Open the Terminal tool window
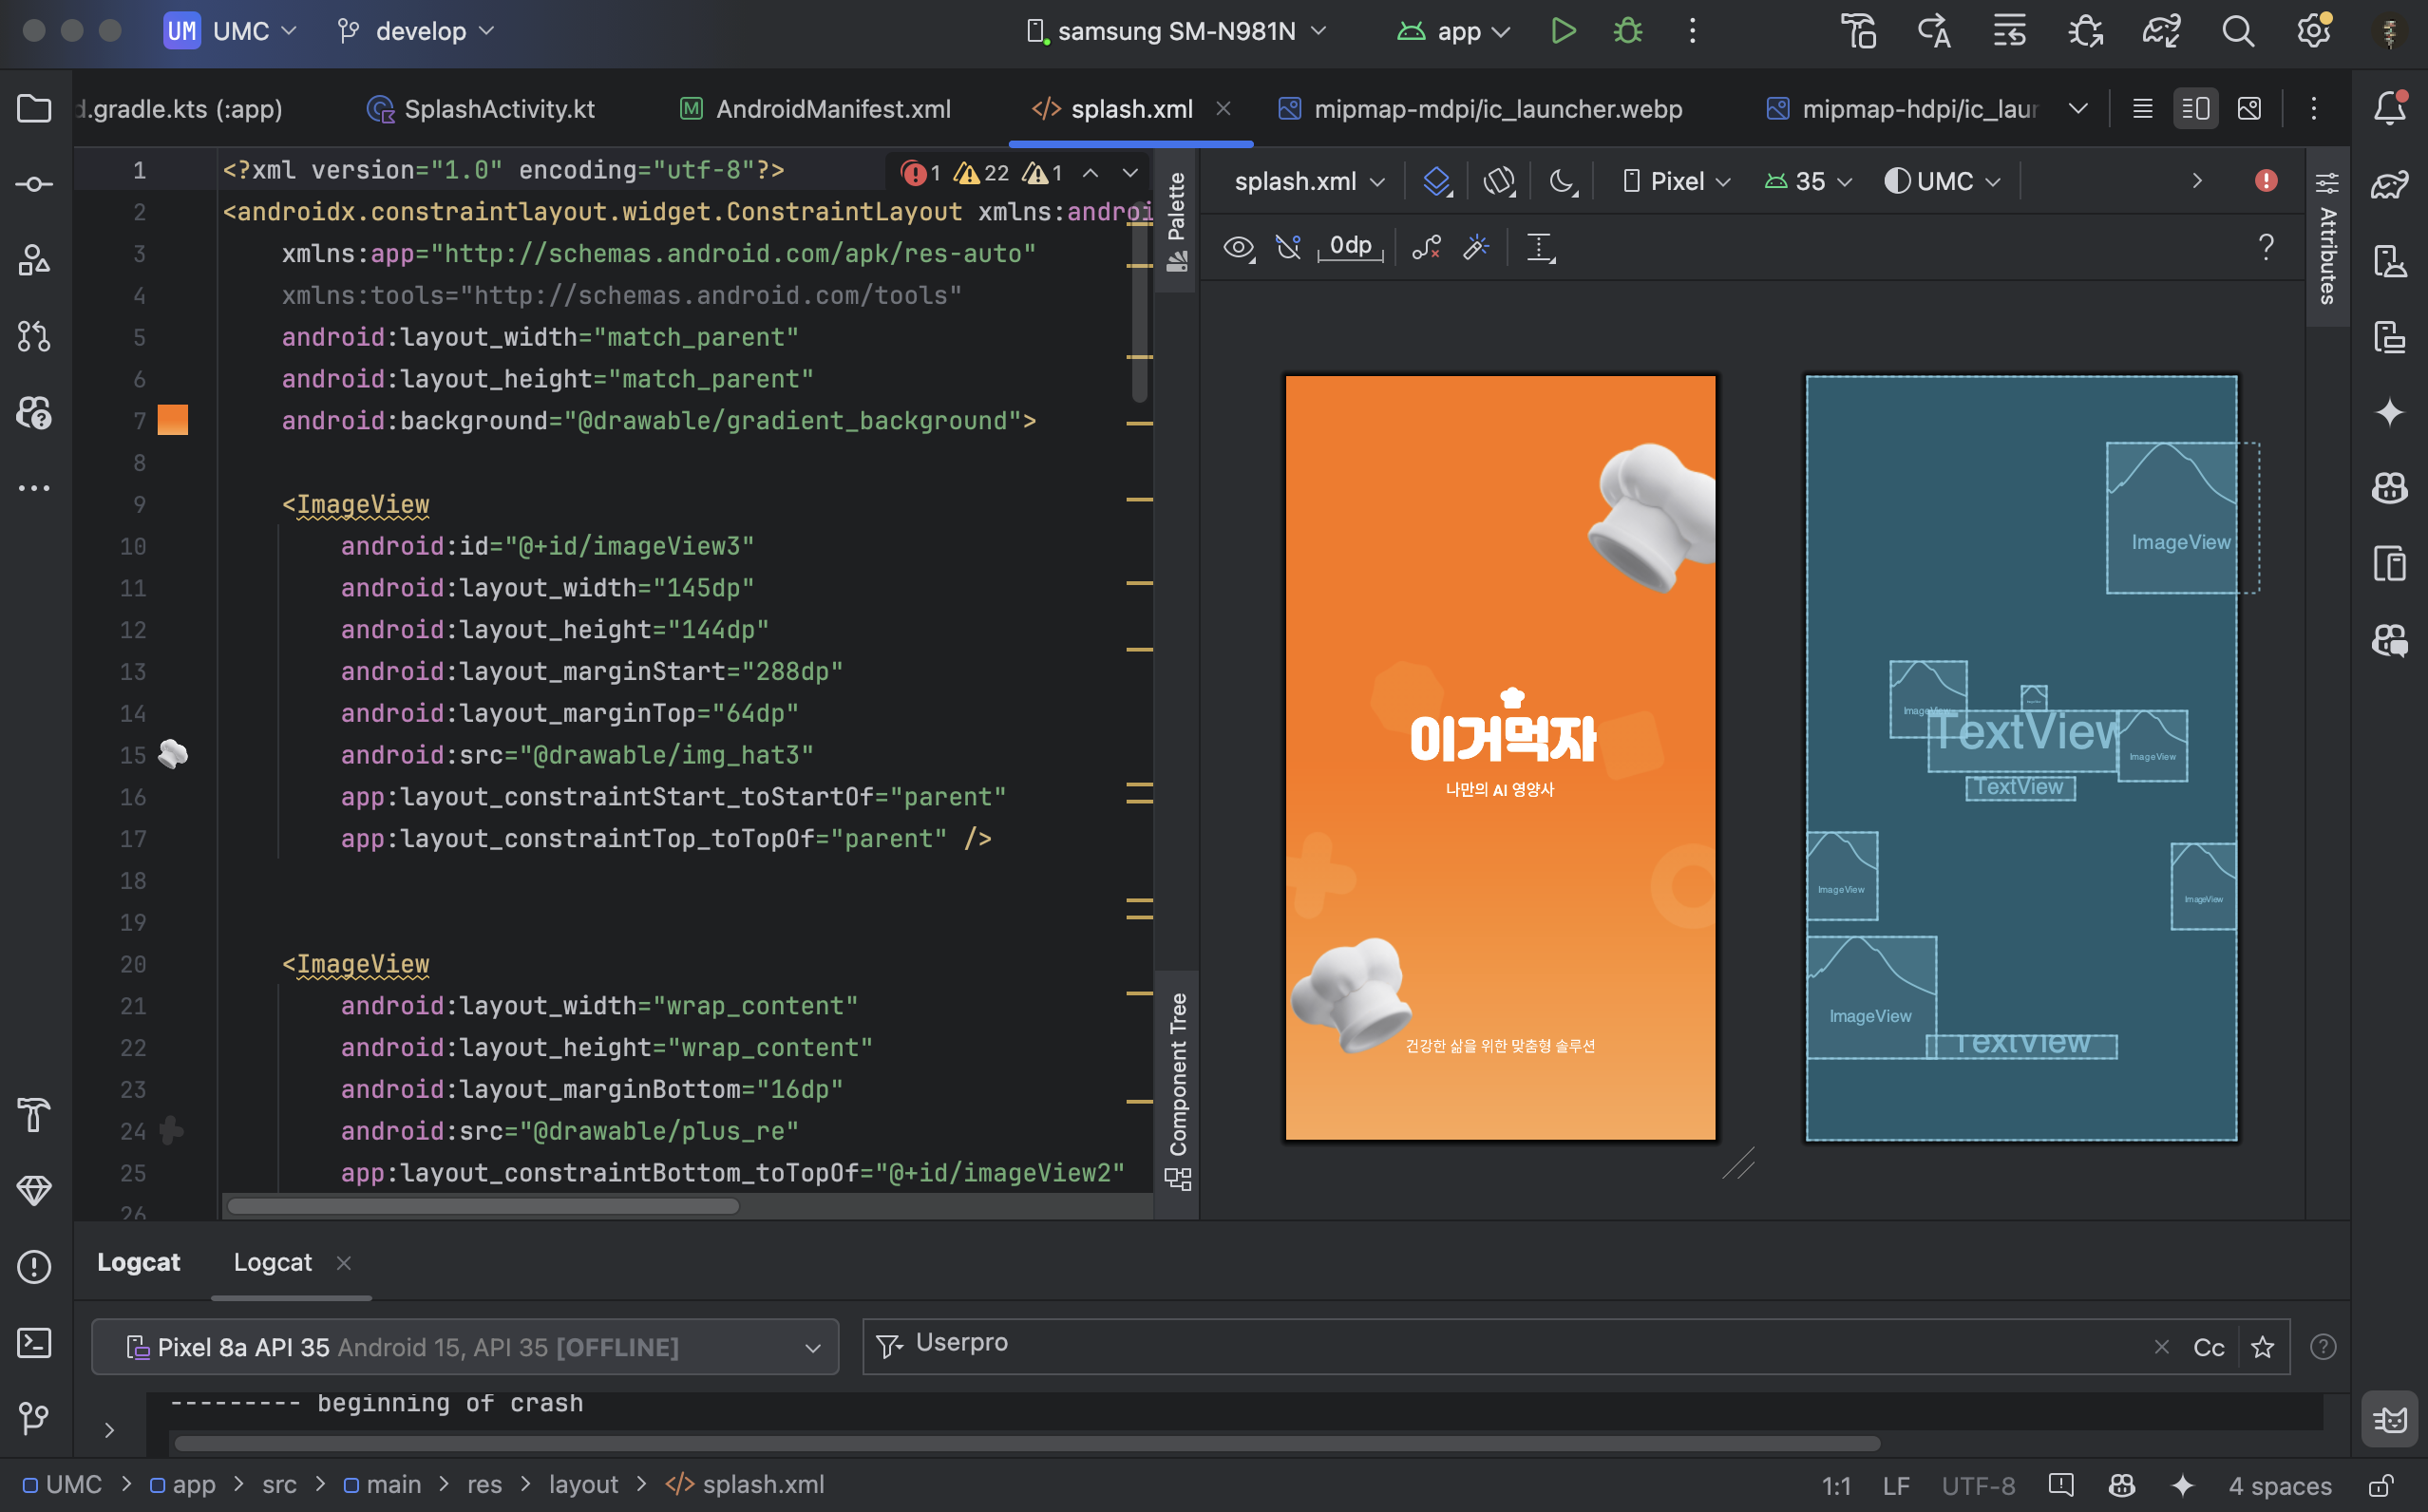Screen dimensions: 2428x1512 click(34, 1342)
